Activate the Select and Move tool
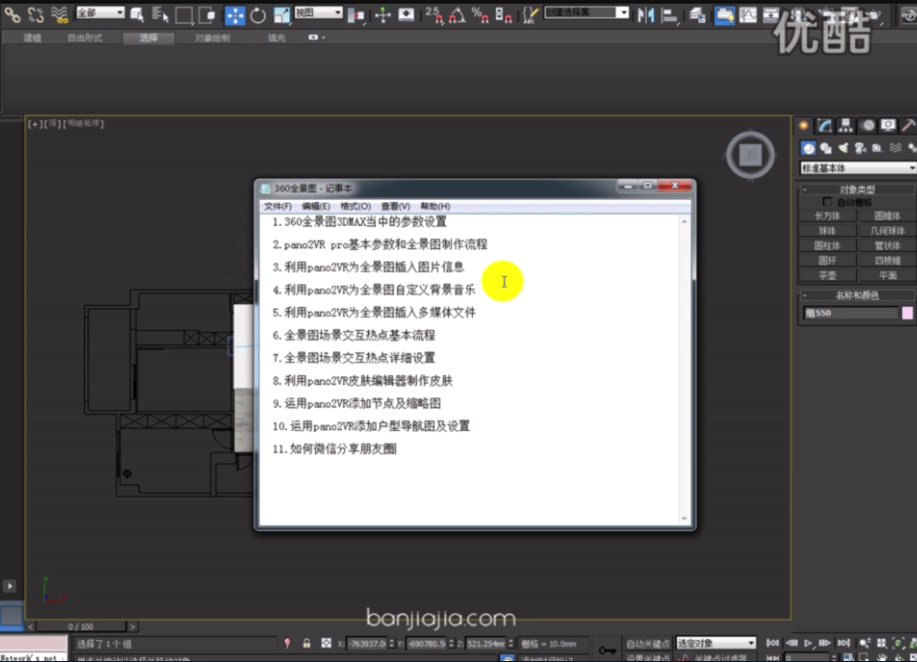The height and width of the screenshot is (662, 917). pos(235,15)
